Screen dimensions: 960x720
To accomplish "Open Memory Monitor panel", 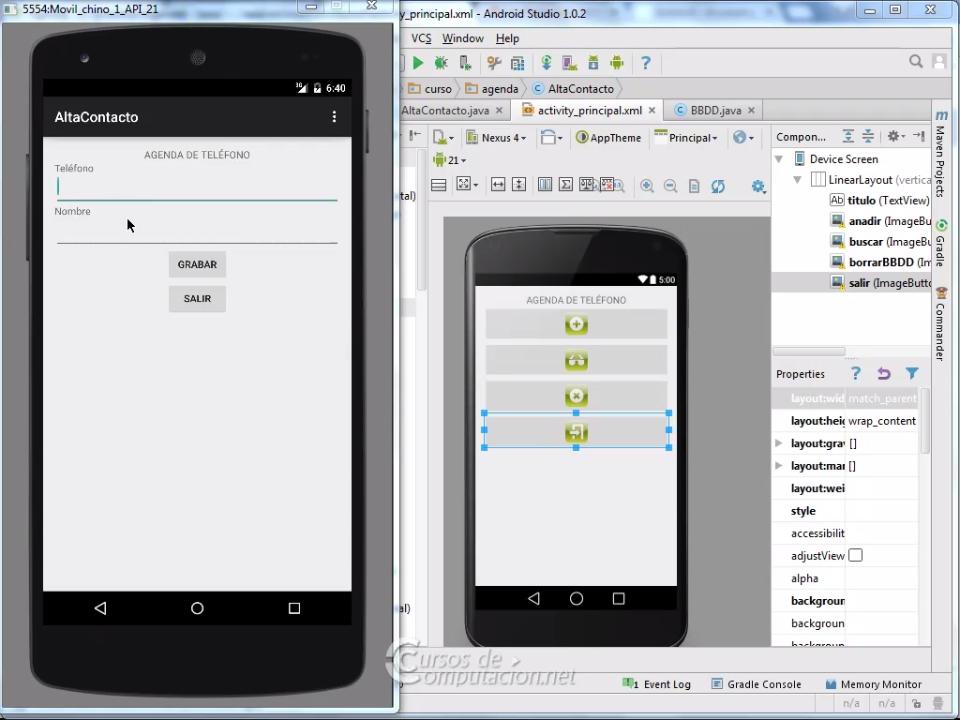I will 874,684.
